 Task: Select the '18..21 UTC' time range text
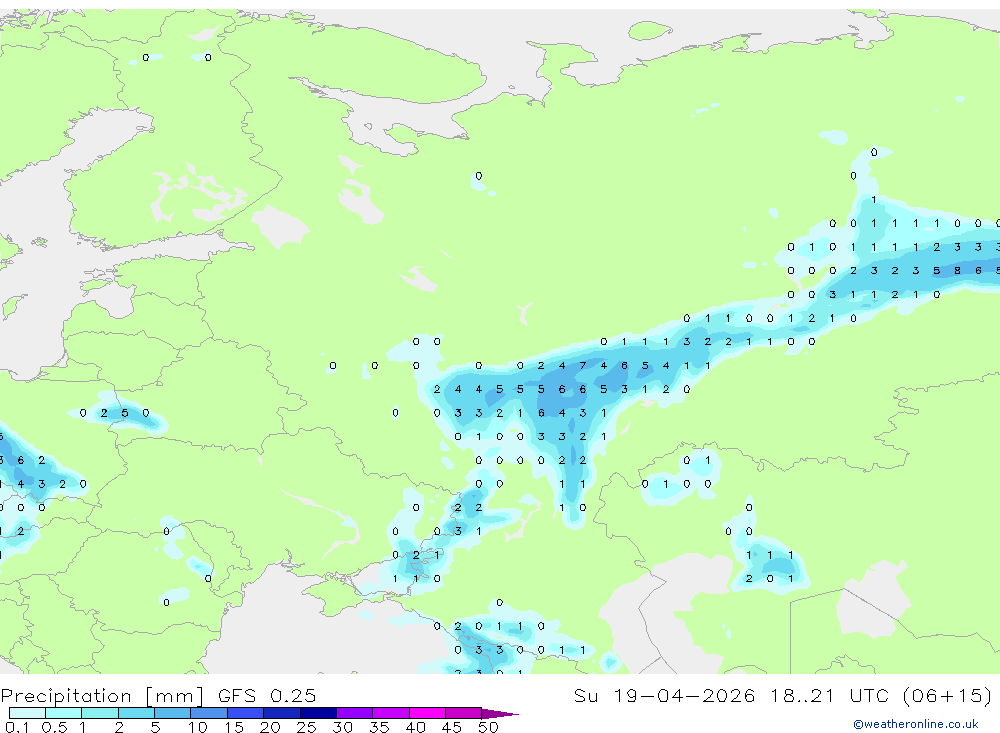[x=830, y=695]
